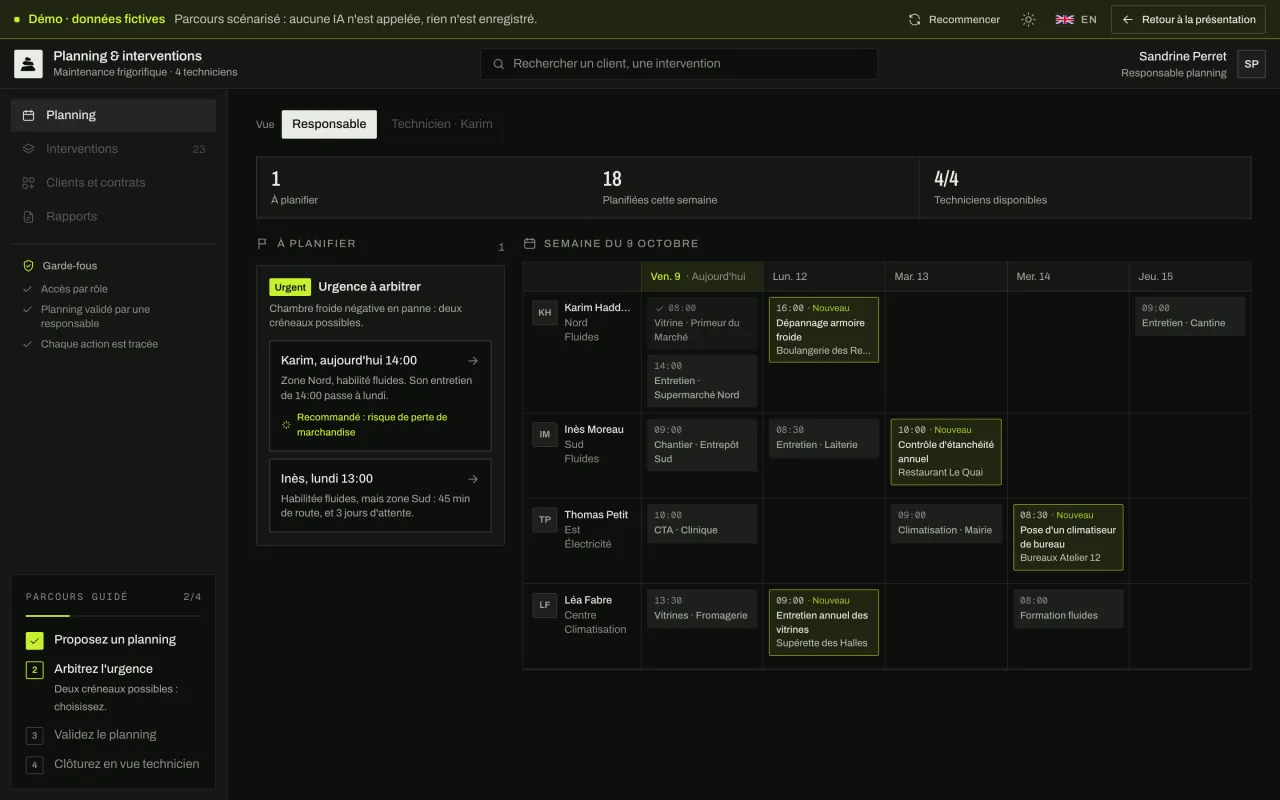This screenshot has width=1280, height=800.
Task: Click the Recommencer refresh icon
Action: tap(914, 19)
